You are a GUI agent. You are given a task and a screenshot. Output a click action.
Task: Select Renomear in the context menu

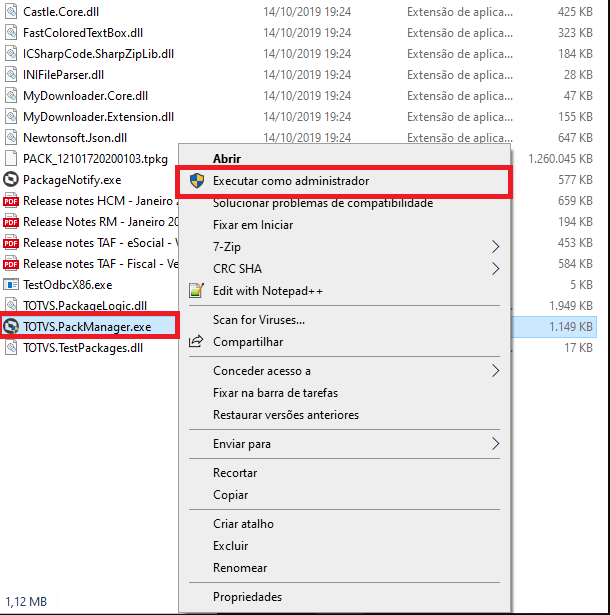pyautogui.click(x=240, y=568)
